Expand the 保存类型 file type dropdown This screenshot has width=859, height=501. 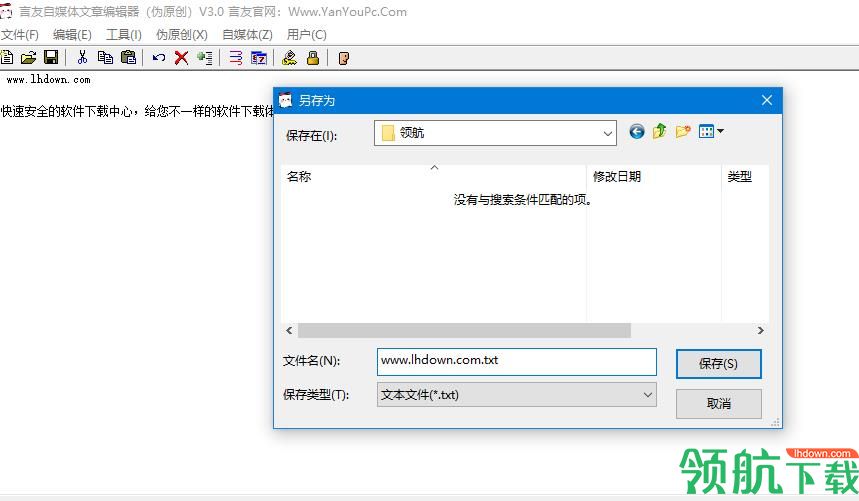tap(648, 395)
